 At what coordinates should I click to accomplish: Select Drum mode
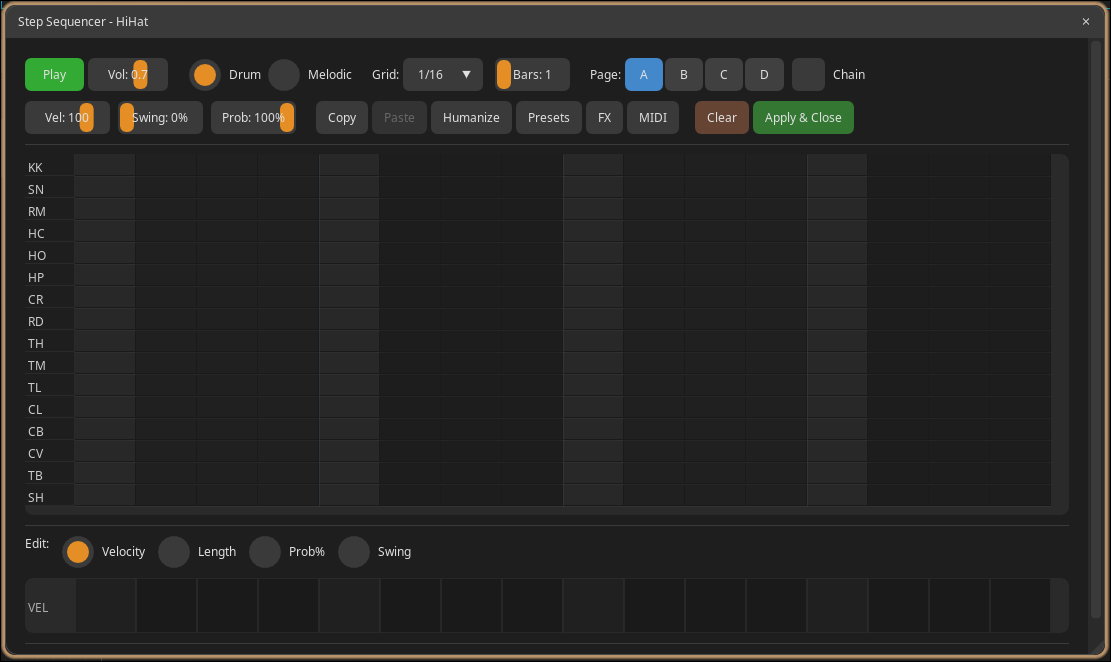[204, 74]
